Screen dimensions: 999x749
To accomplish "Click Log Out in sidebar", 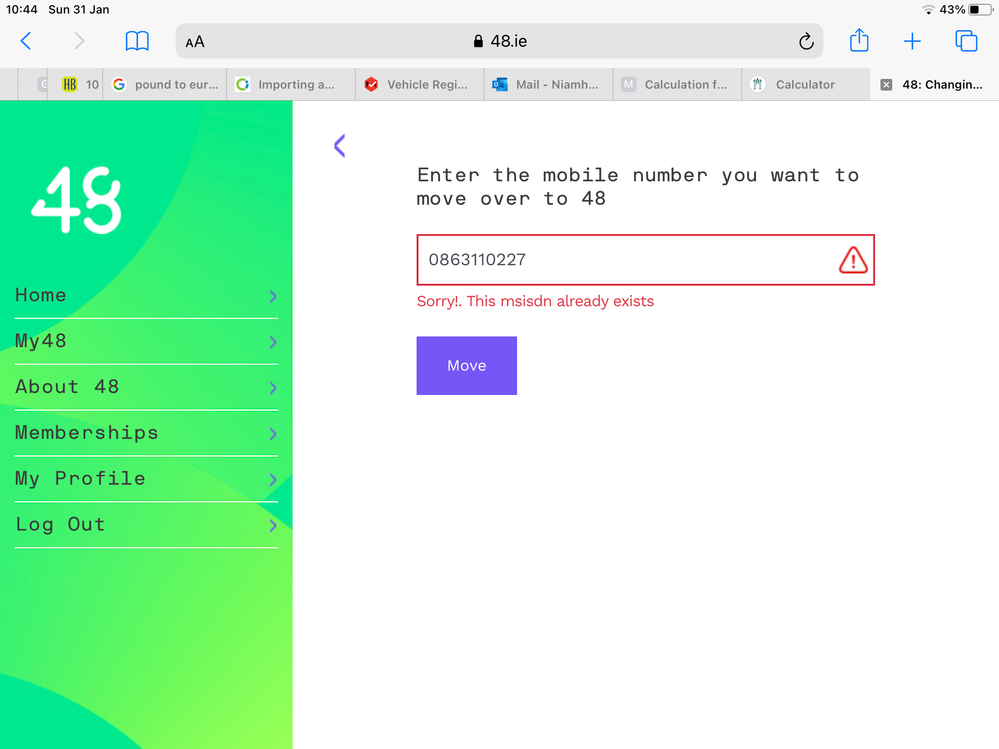I will click(60, 525).
